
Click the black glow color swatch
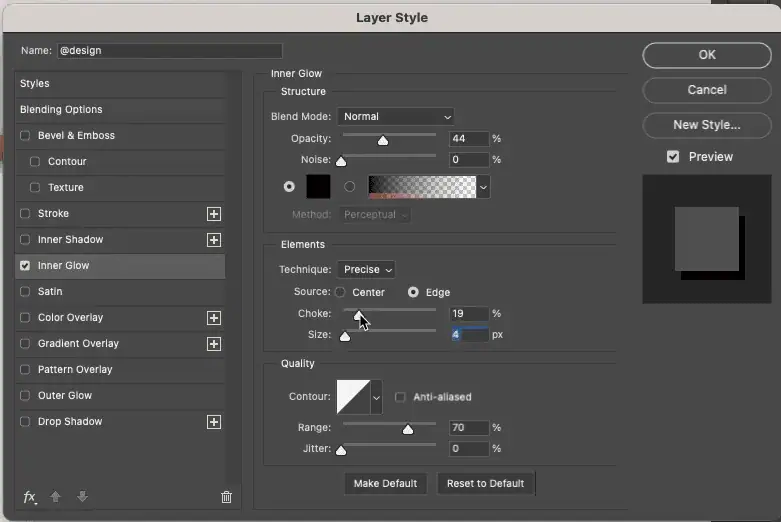[318, 187]
